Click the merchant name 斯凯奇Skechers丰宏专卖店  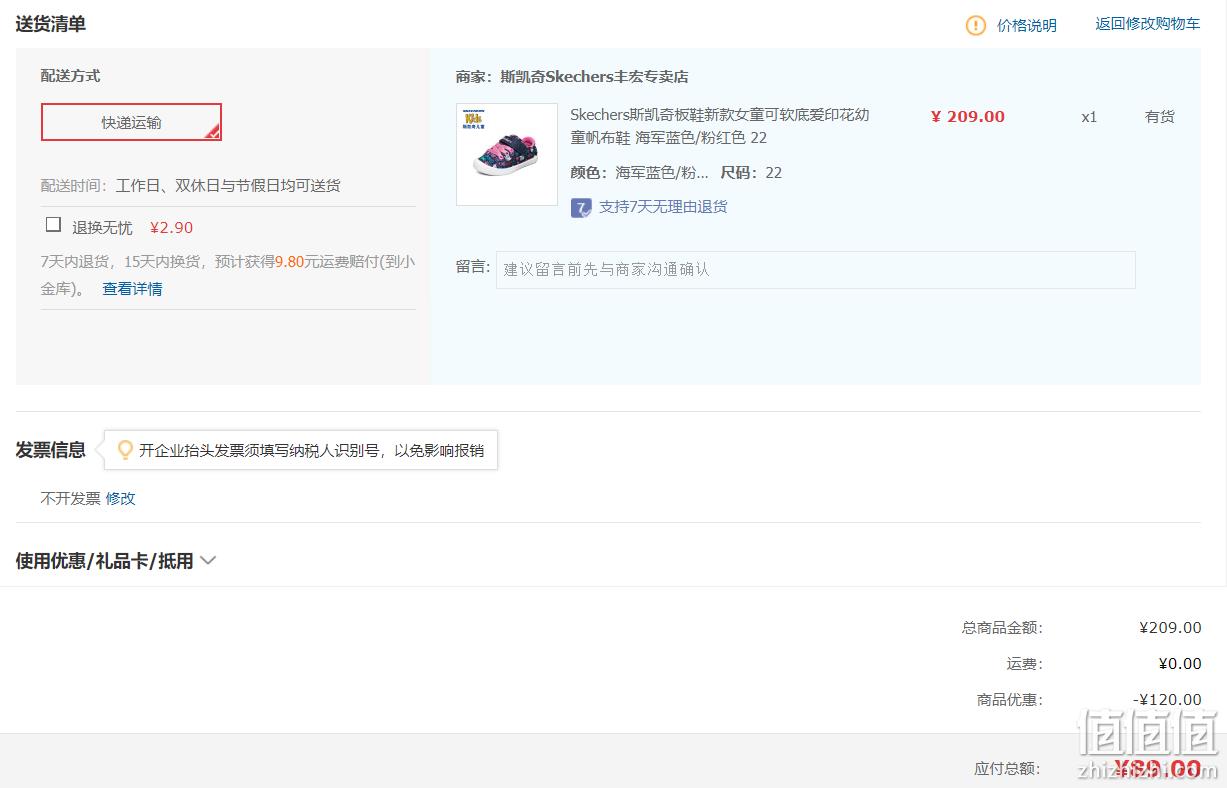pos(594,77)
